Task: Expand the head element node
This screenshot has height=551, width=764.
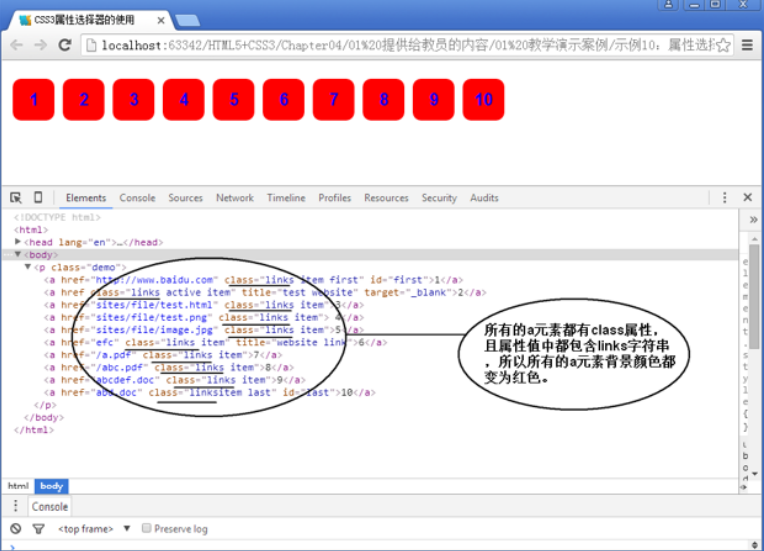Action: pyautogui.click(x=18, y=242)
